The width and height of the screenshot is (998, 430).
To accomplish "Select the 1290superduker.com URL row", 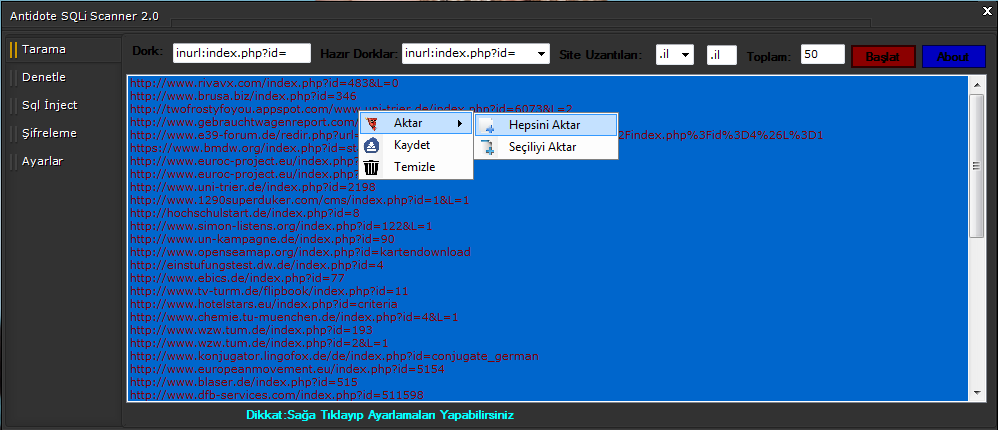I will pos(299,200).
